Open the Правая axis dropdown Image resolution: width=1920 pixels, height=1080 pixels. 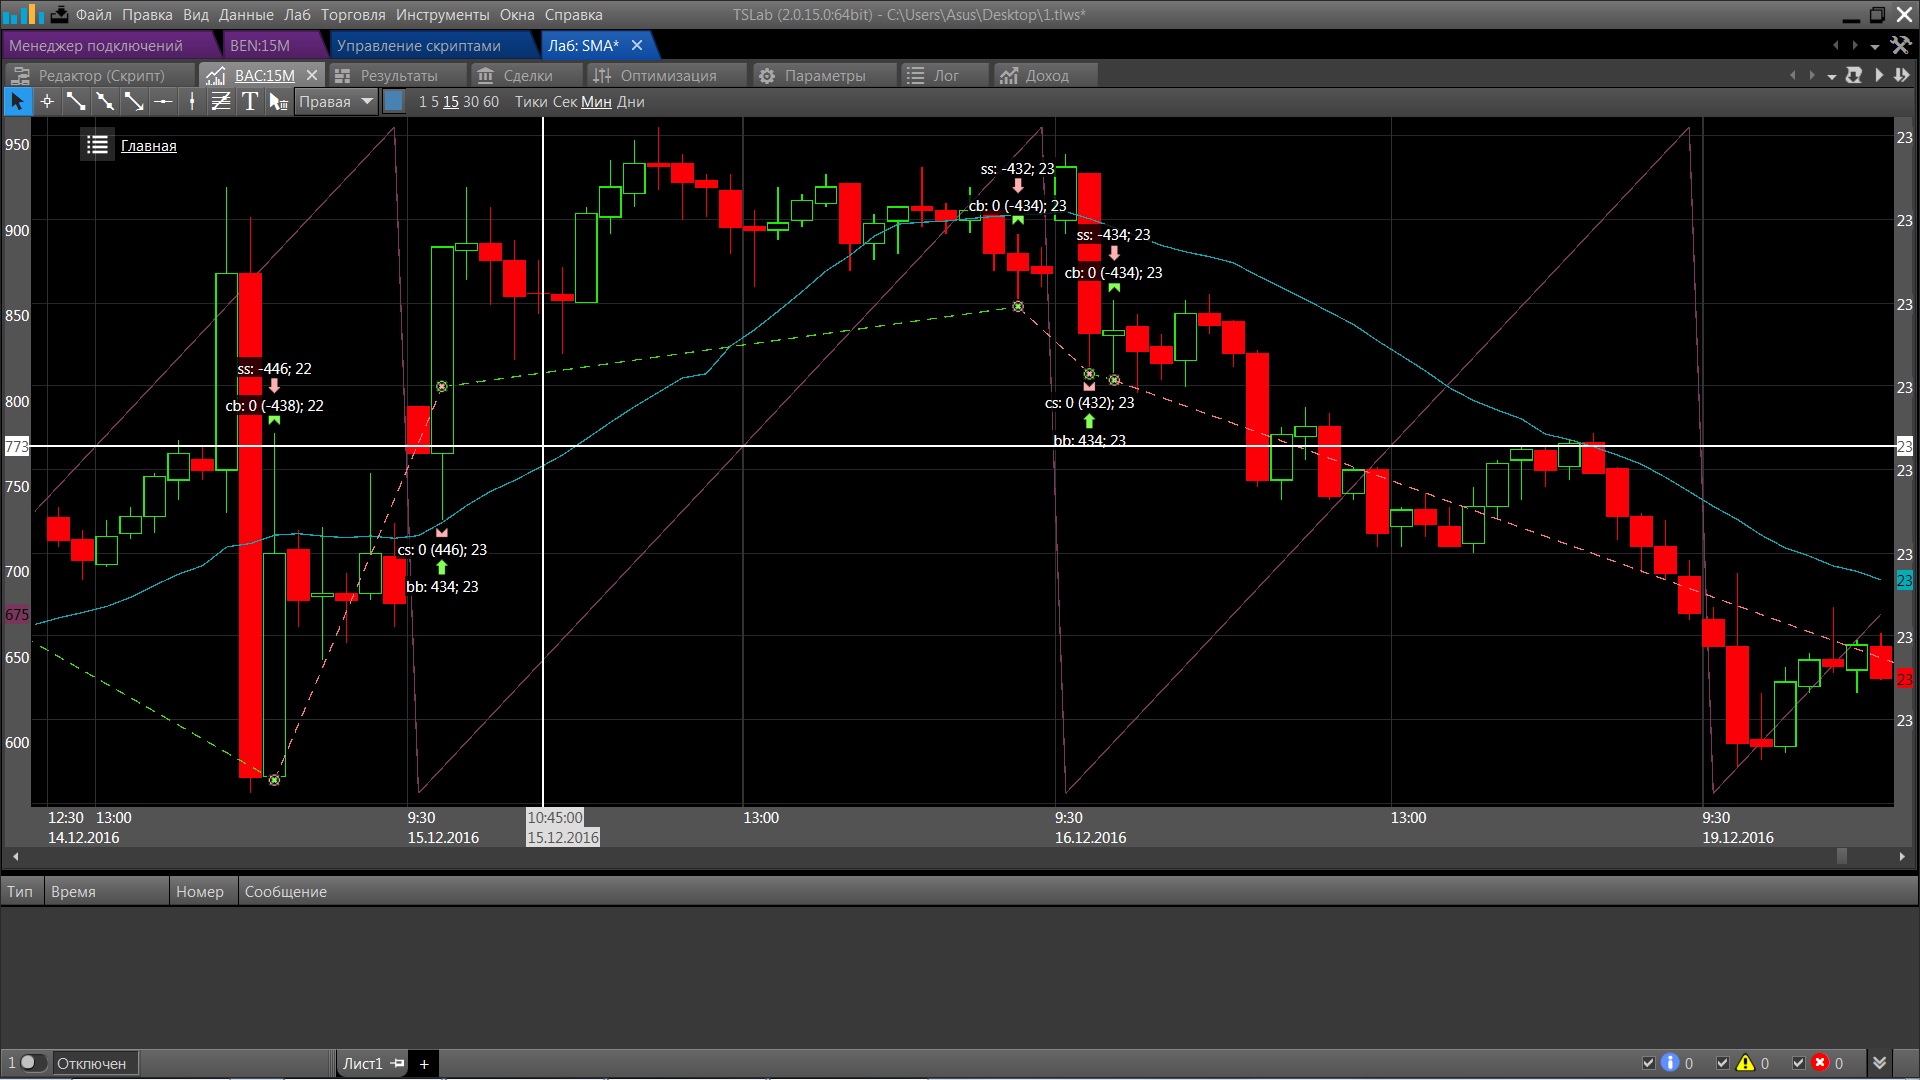click(335, 102)
